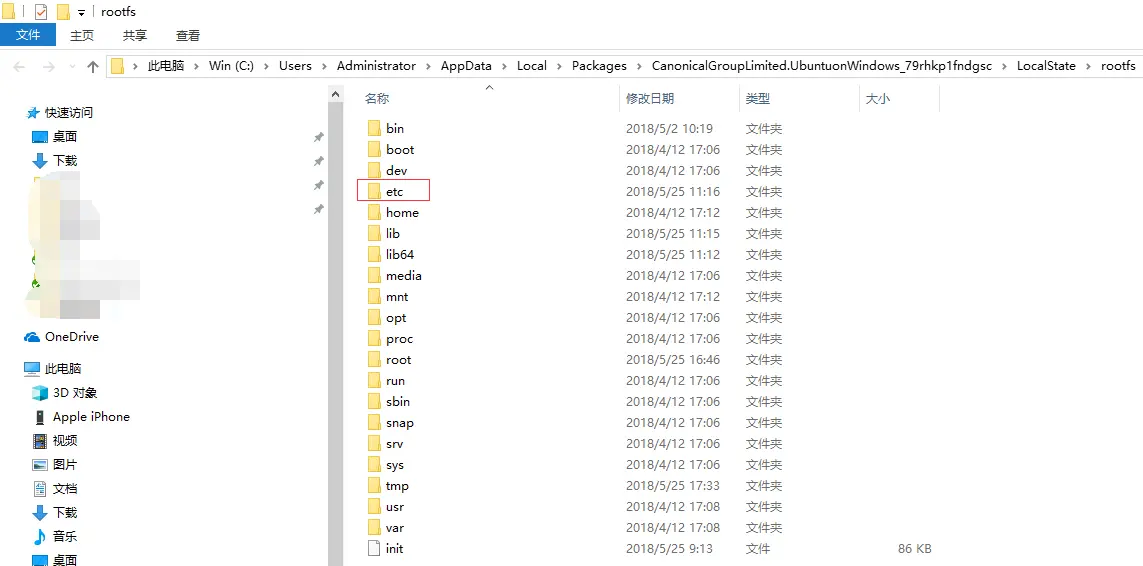Viewport: 1143px width, 566px height.
Task: Select the tmp folder name
Action: tap(397, 486)
